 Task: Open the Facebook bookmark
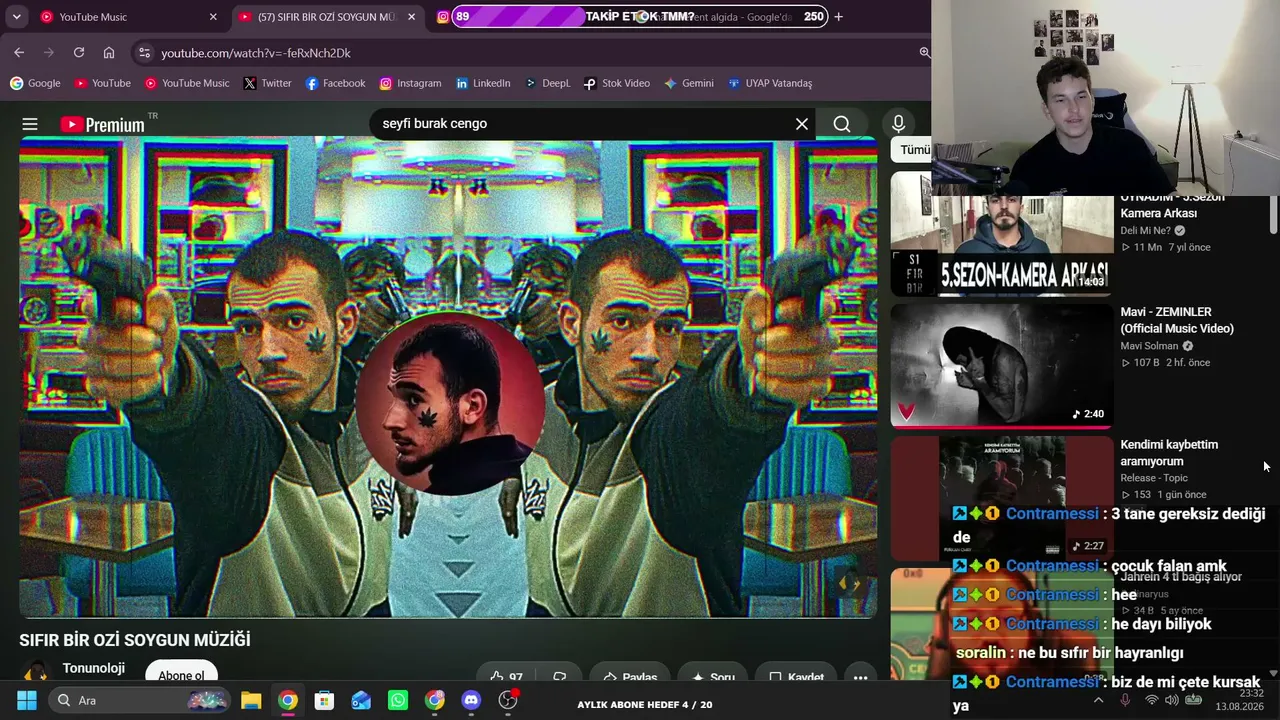click(x=336, y=83)
